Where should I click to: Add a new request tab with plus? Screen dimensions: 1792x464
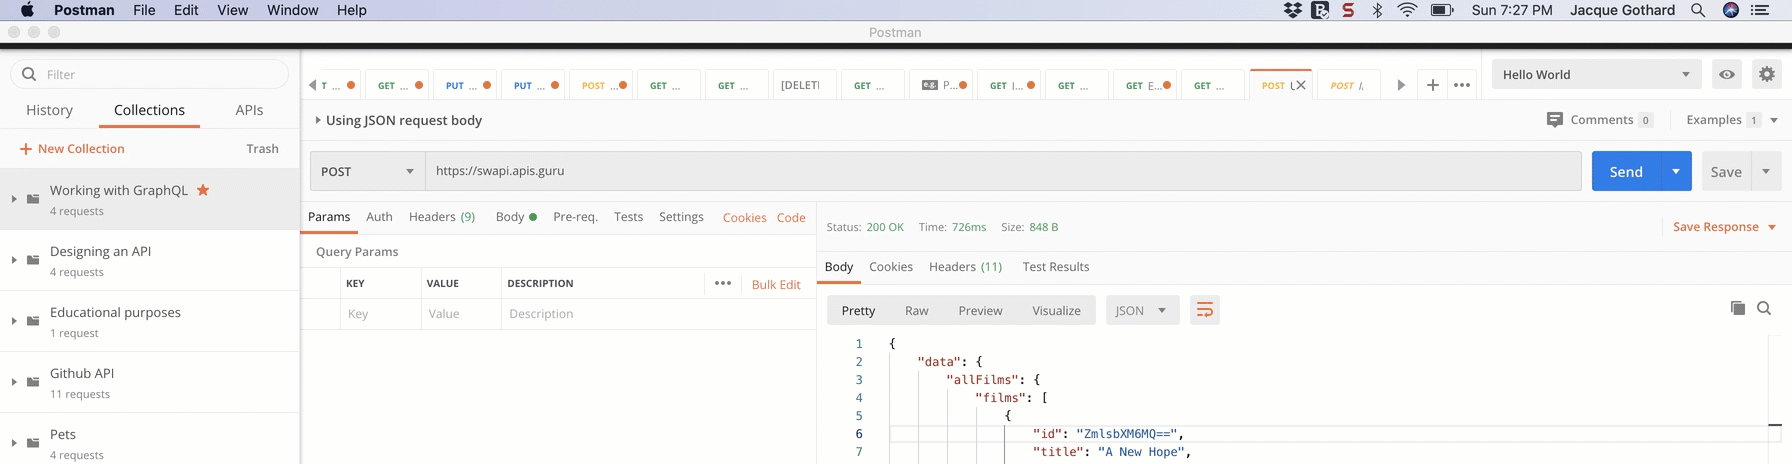tap(1432, 85)
